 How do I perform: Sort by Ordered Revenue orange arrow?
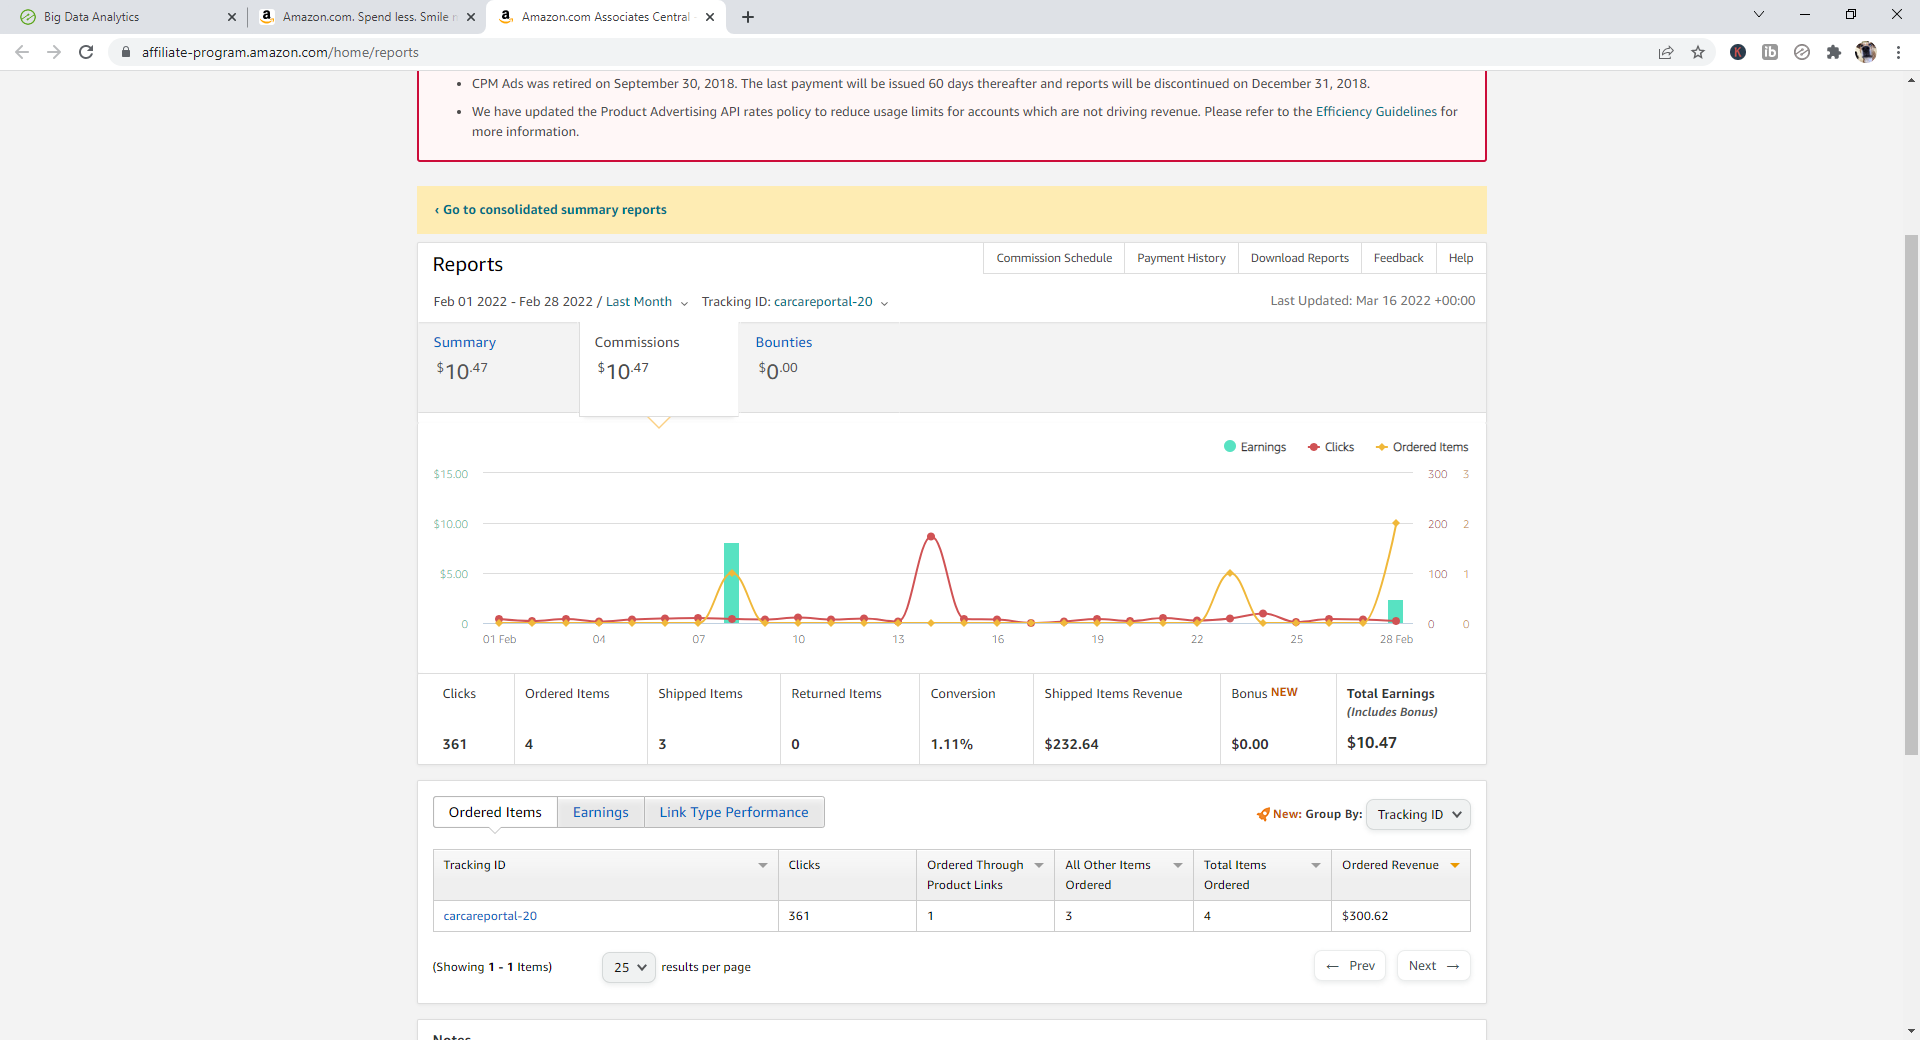[x=1455, y=866]
